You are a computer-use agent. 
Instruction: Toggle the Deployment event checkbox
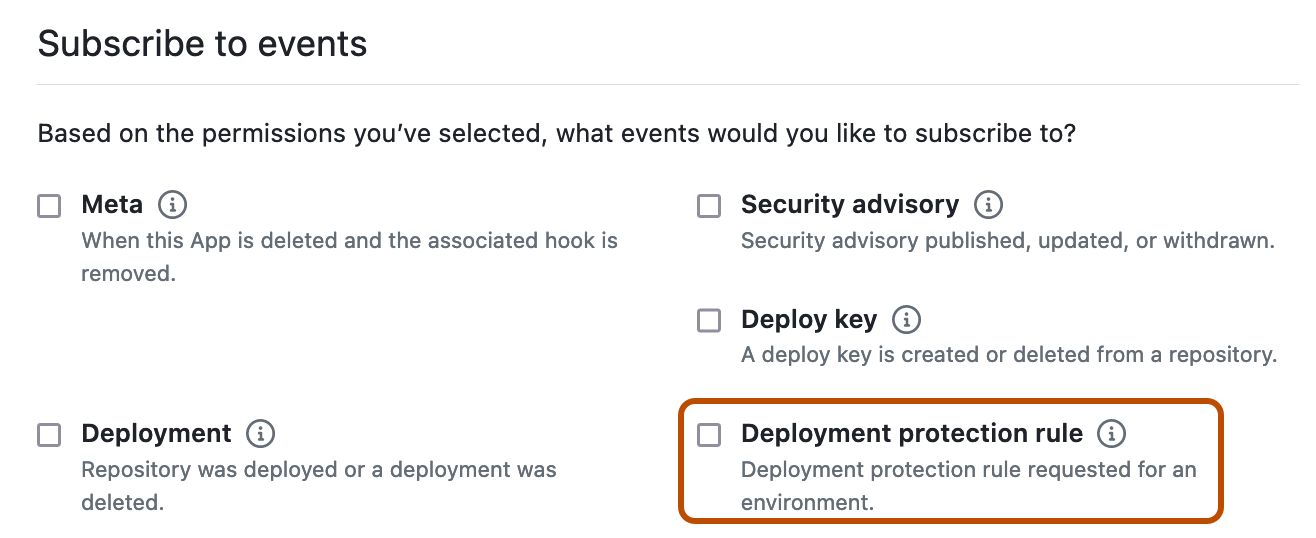point(49,435)
